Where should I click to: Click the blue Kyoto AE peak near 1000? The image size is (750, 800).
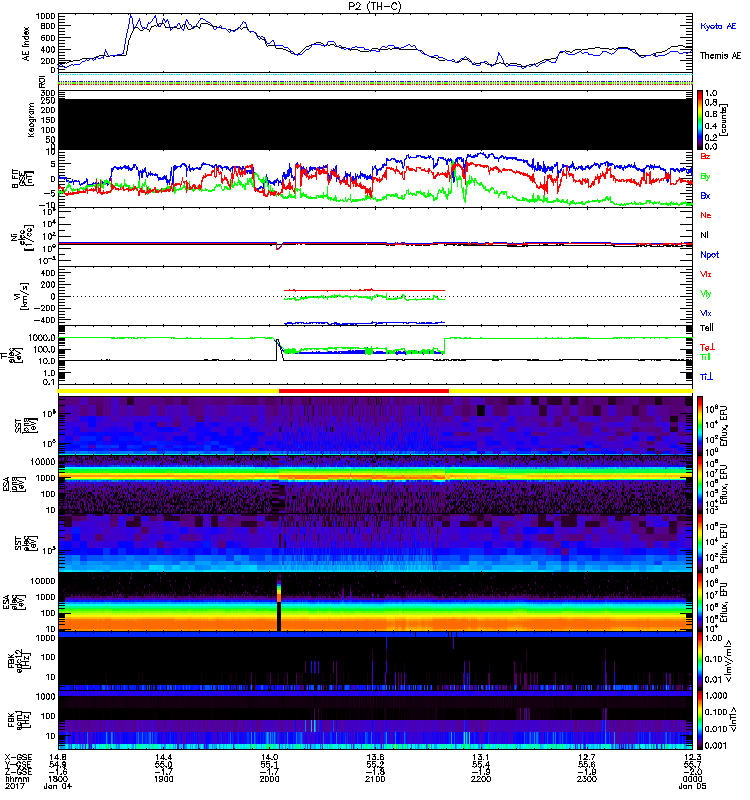pyautogui.click(x=131, y=18)
